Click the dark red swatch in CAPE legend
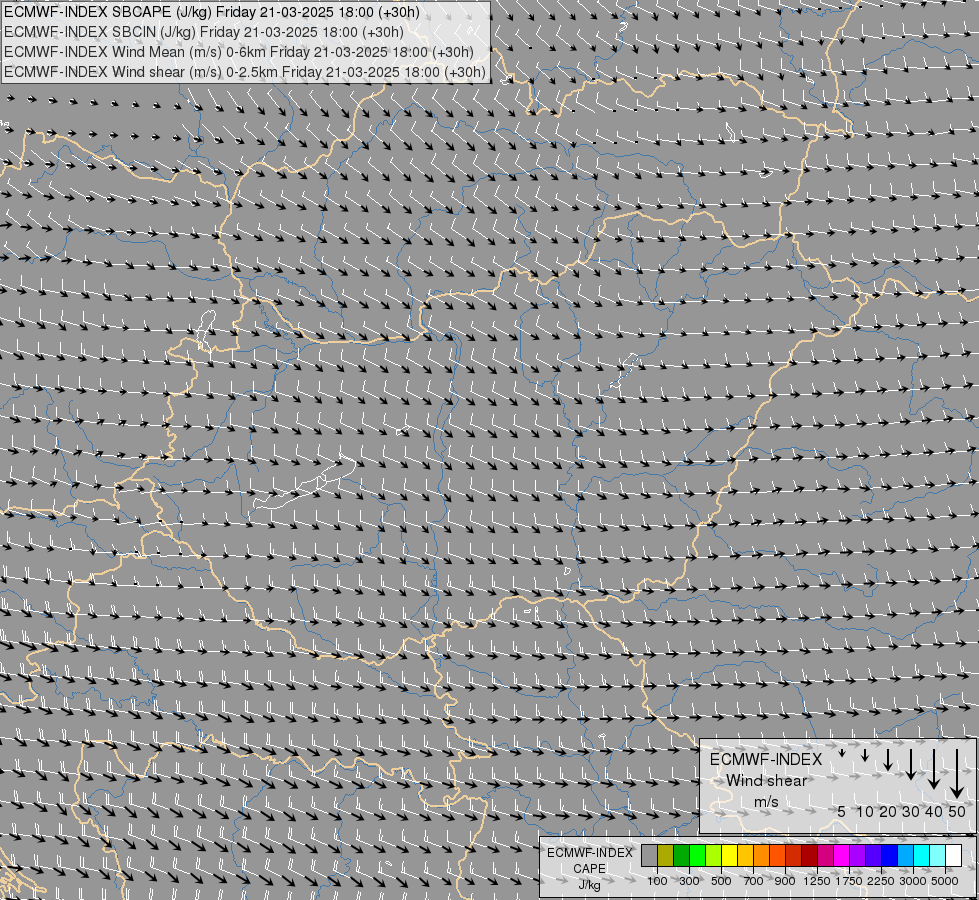 (x=809, y=856)
